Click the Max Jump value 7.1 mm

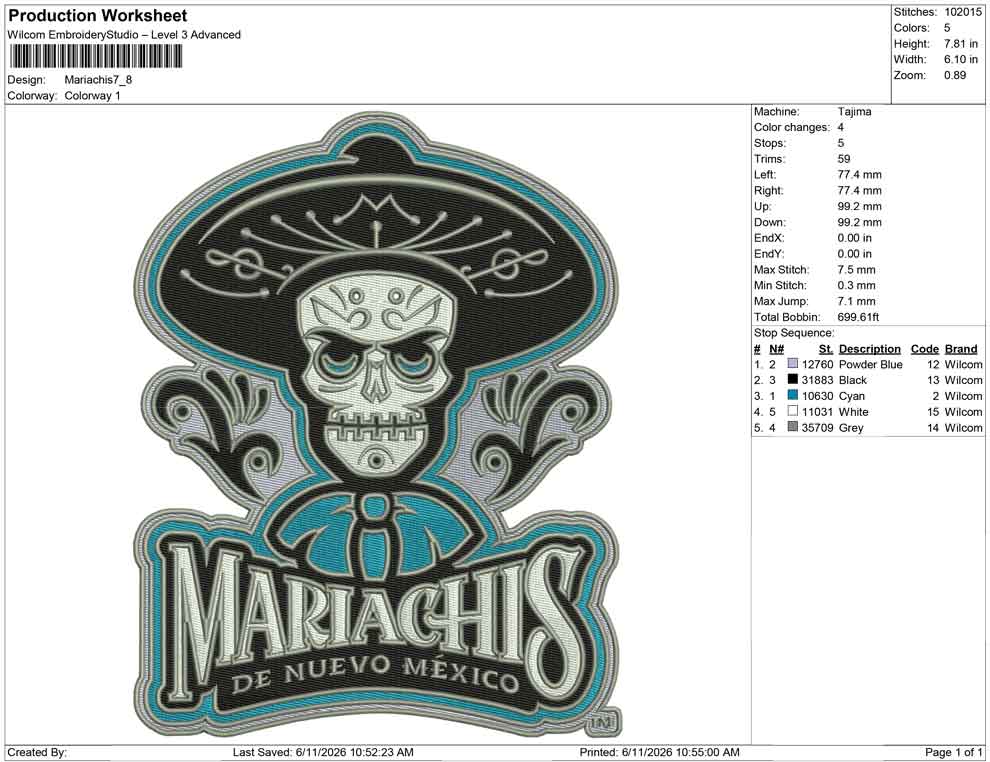pyautogui.click(x=857, y=301)
